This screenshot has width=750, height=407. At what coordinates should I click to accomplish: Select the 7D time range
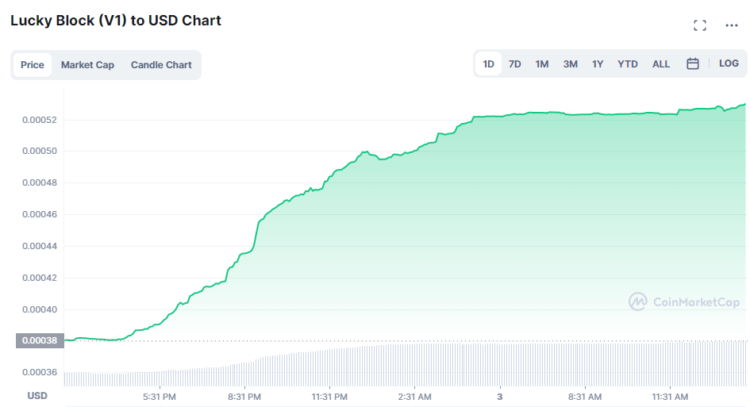click(515, 64)
